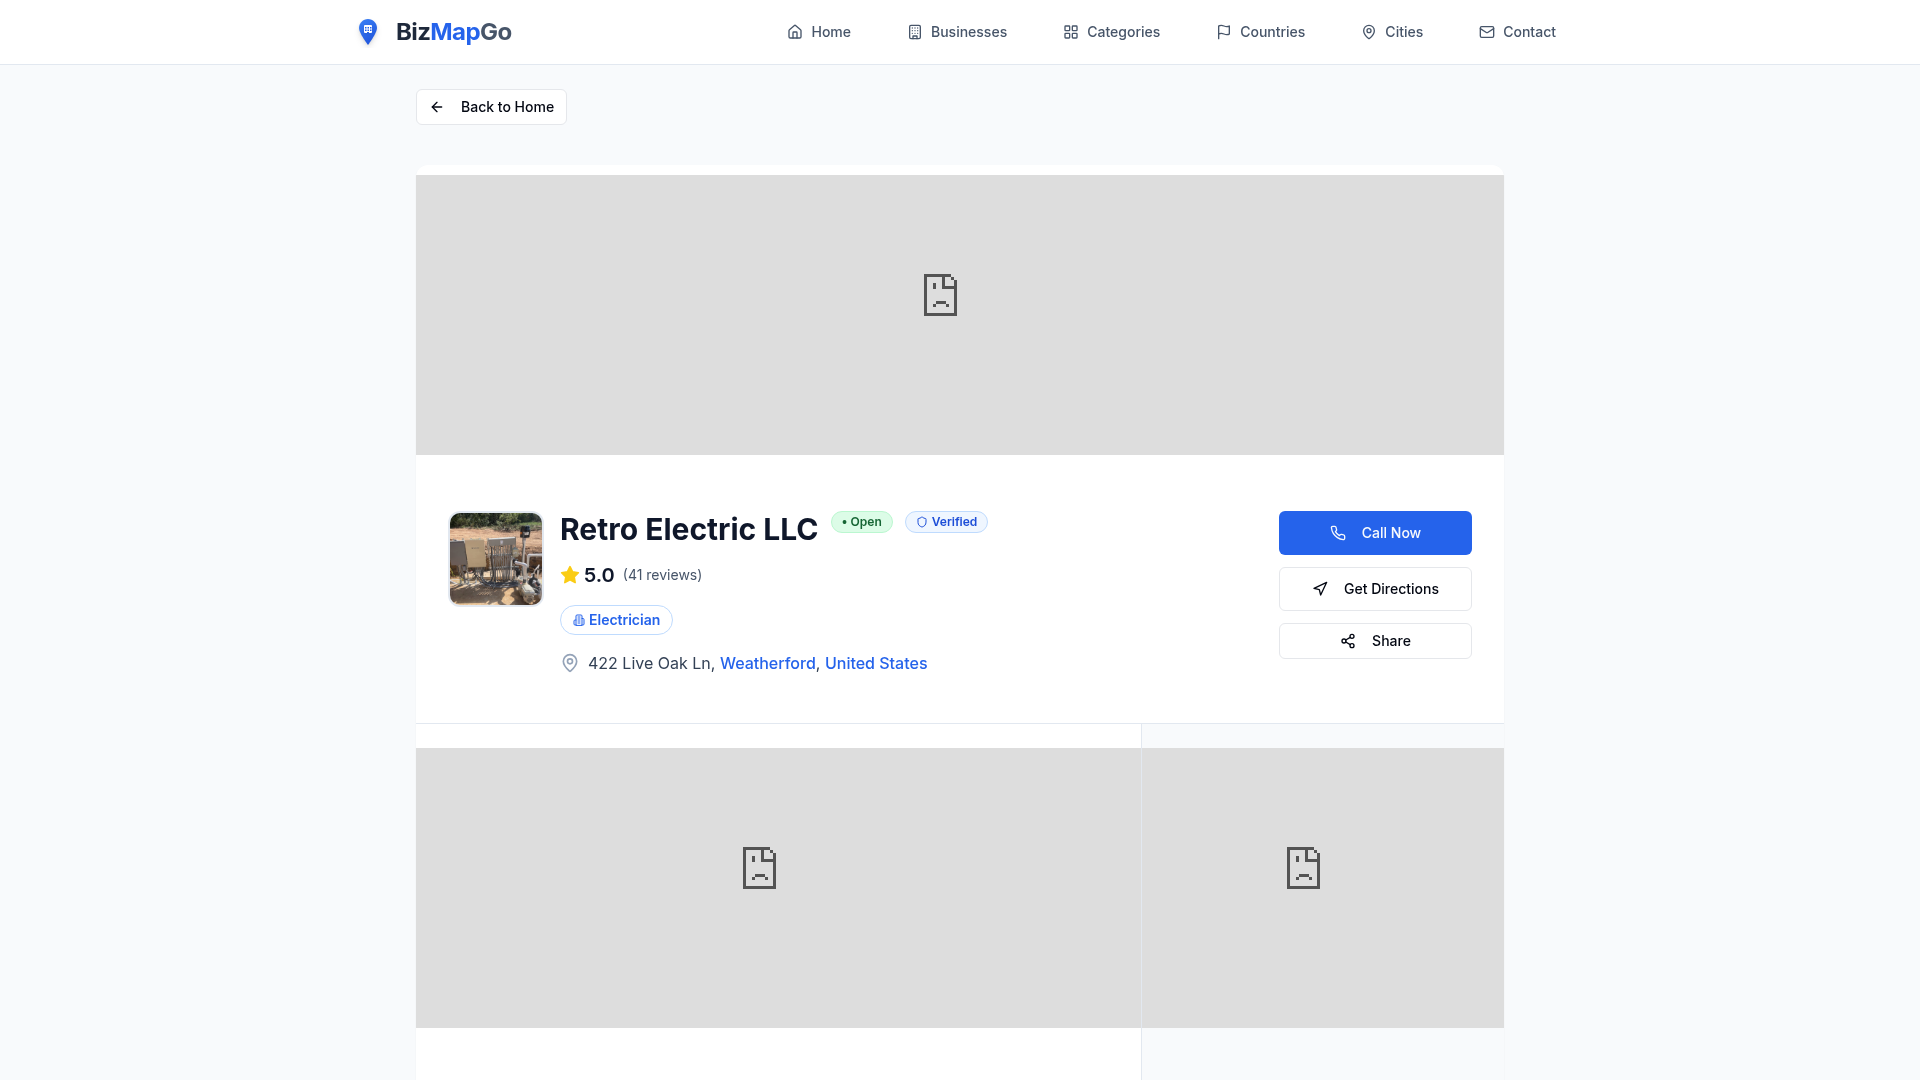This screenshot has width=1920, height=1080.
Task: Open the Categories navigation item
Action: pos(1111,32)
